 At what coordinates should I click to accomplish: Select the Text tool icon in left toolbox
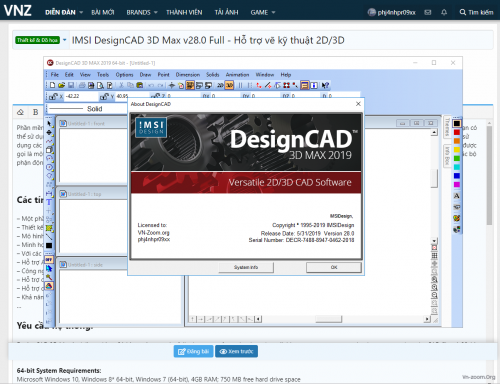49,202
